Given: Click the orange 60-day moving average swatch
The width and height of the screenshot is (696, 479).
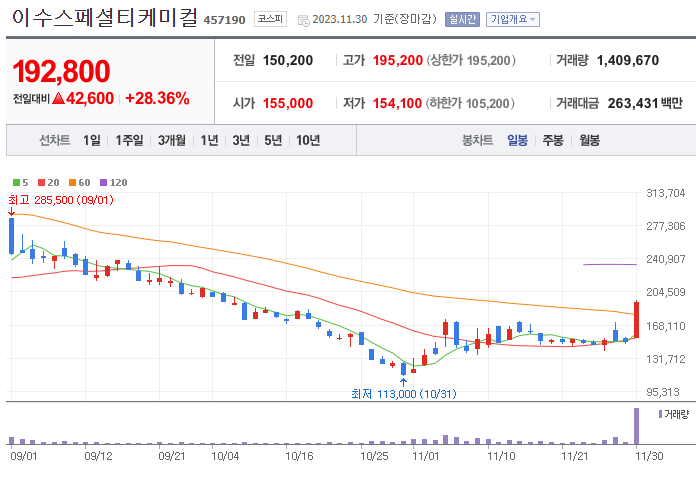Looking at the screenshot, I should pyautogui.click(x=73, y=182).
